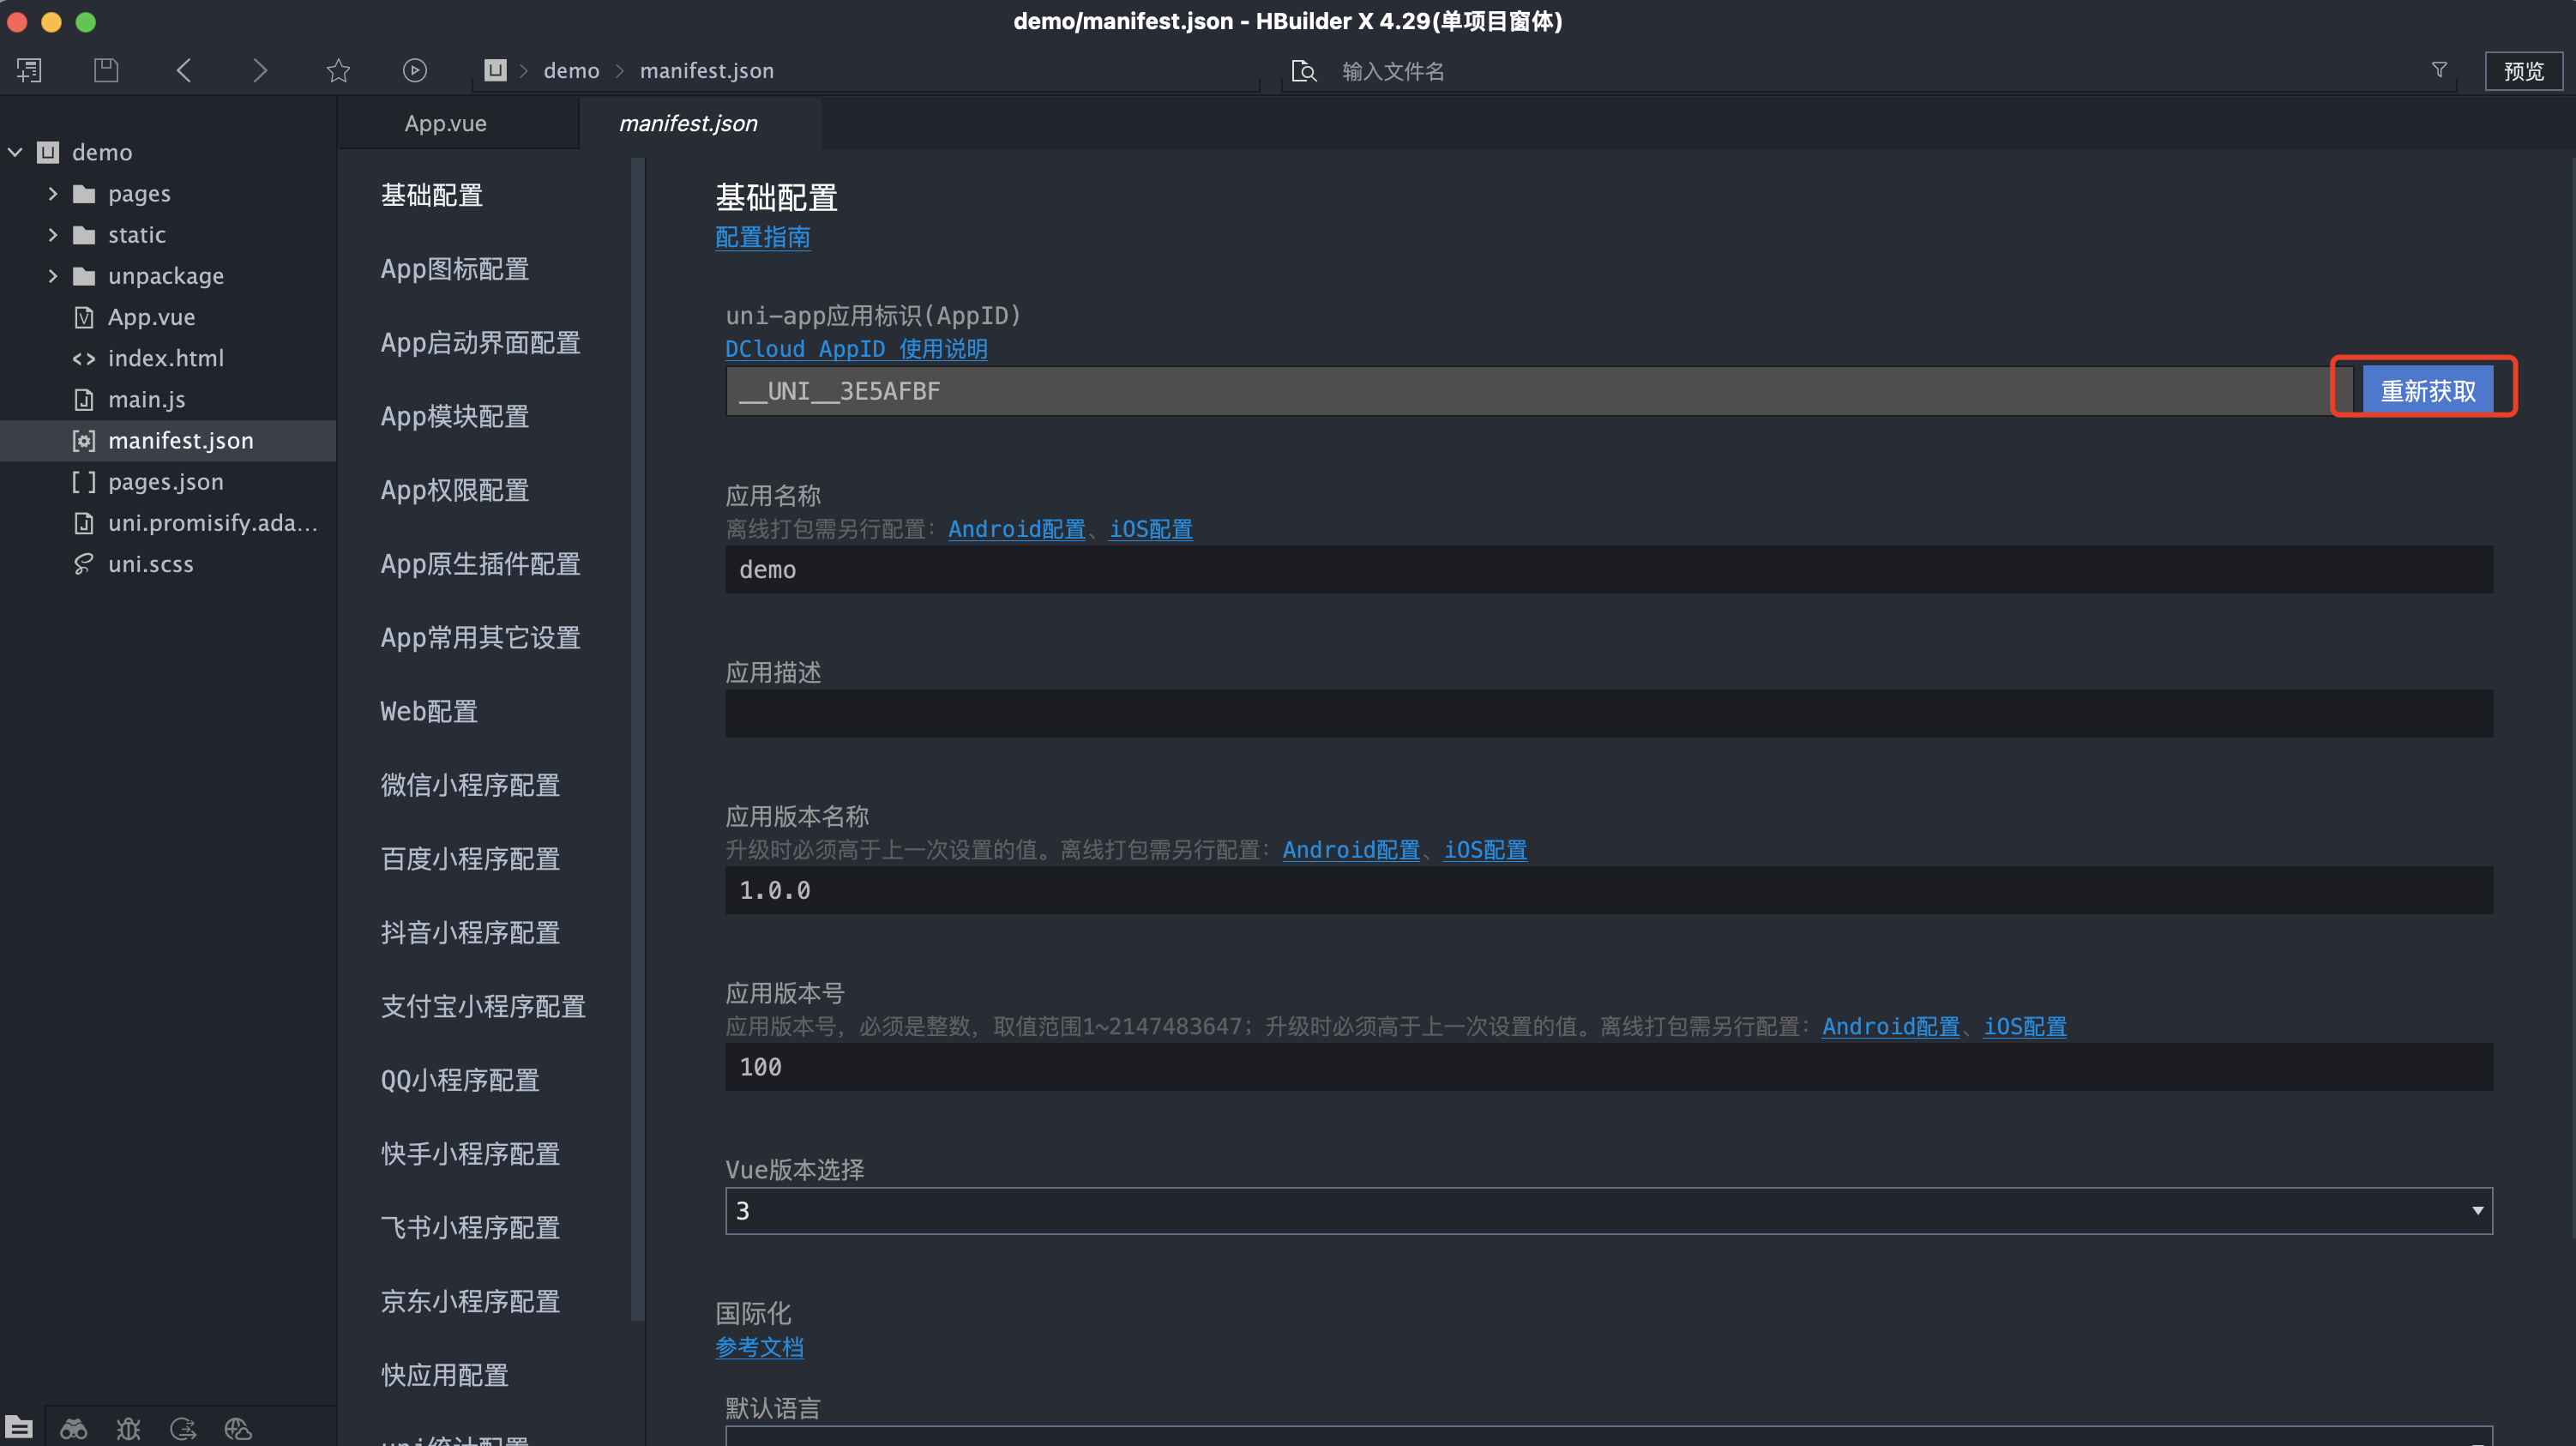Open the bug debug panel icon

tap(128, 1428)
